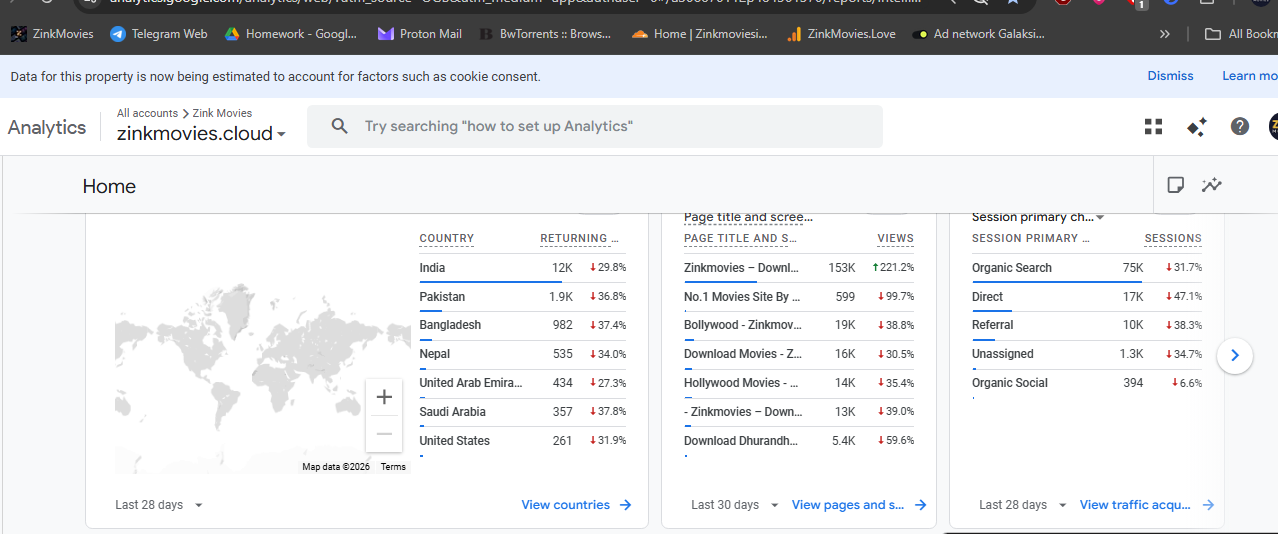Viewport: 1278px width, 534px height.
Task: Dismiss the cookie consent notice
Action: point(1170,76)
